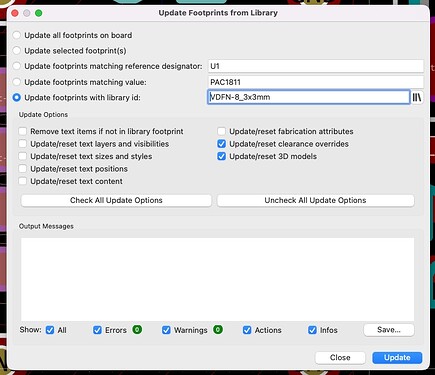The width and height of the screenshot is (435, 375).
Task: Click Check All Update Options button
Action: (116, 200)
